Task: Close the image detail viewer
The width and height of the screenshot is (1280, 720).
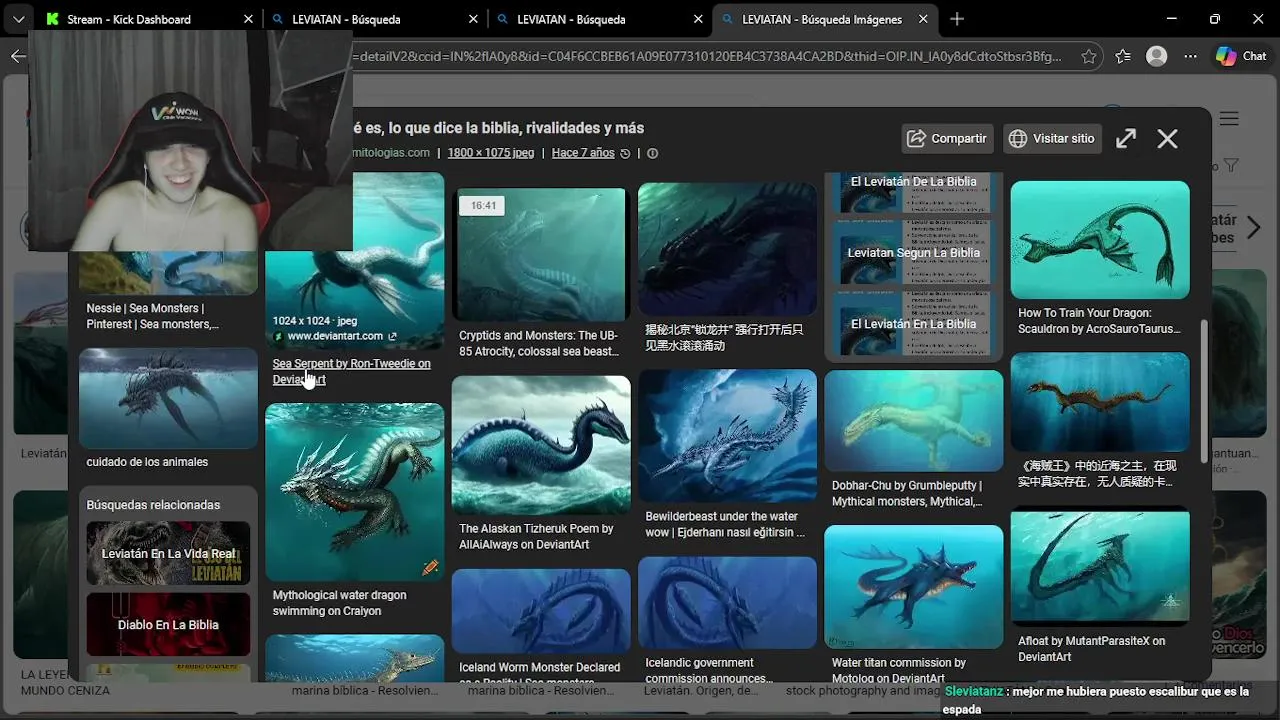Action: coord(1167,139)
